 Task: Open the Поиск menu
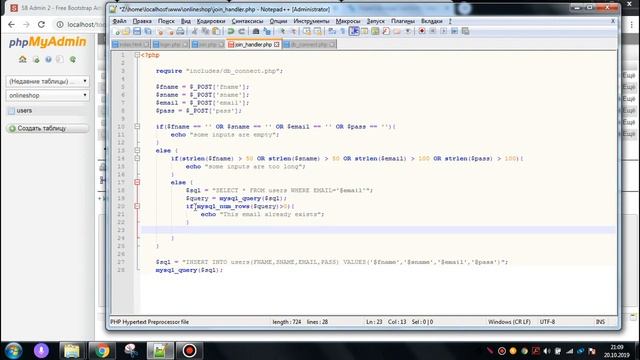[x=166, y=21]
